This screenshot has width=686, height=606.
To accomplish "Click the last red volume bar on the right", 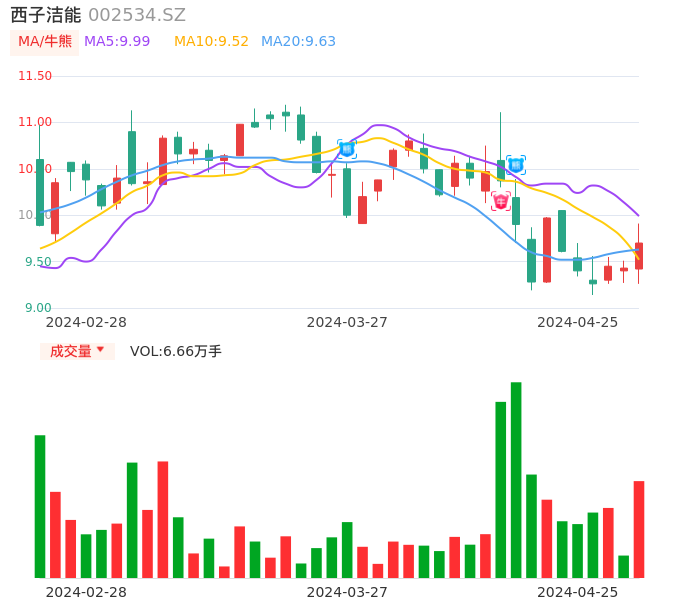I will (639, 529).
